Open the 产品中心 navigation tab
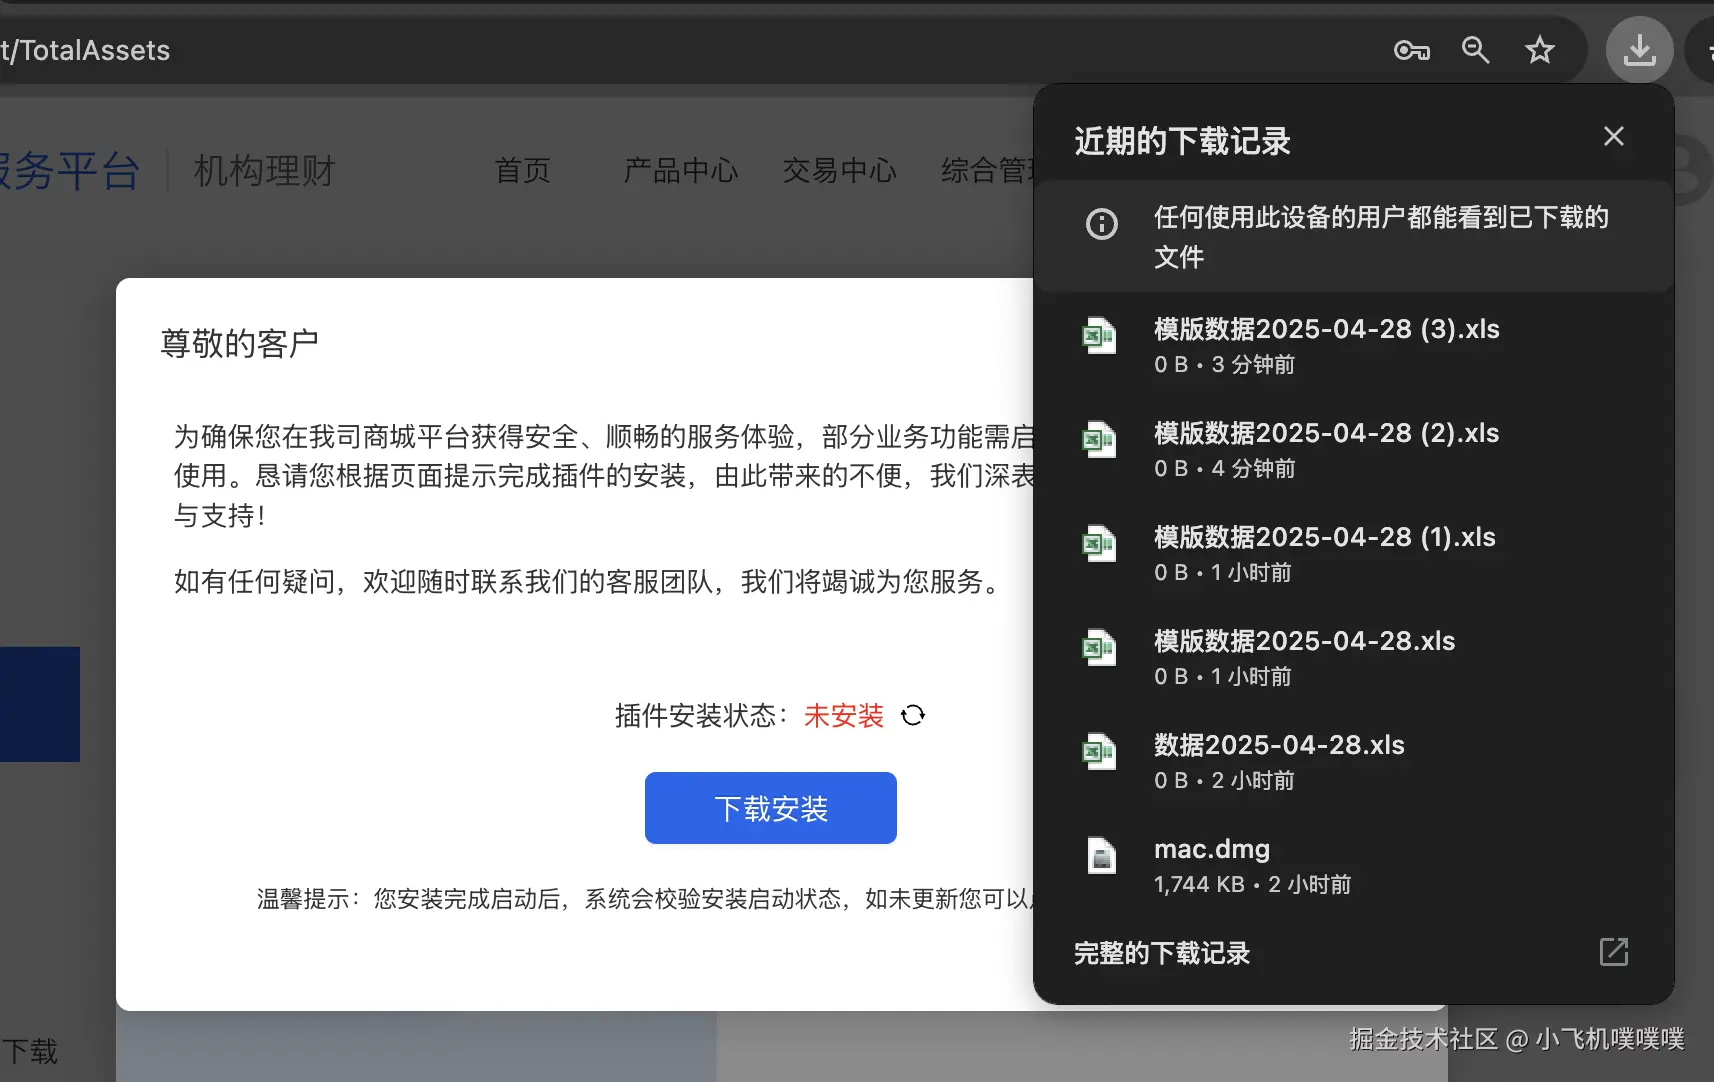This screenshot has height=1082, width=1714. coord(680,170)
